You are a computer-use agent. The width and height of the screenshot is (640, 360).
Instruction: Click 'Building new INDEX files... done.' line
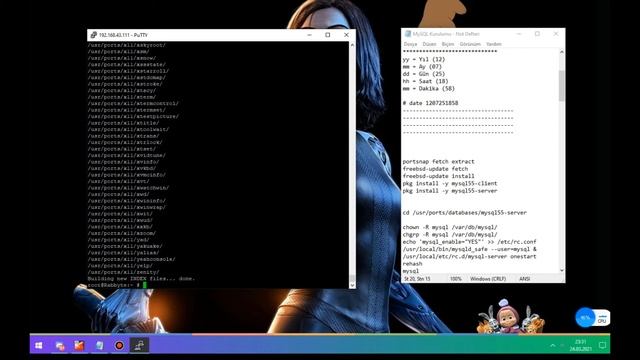coord(141,278)
